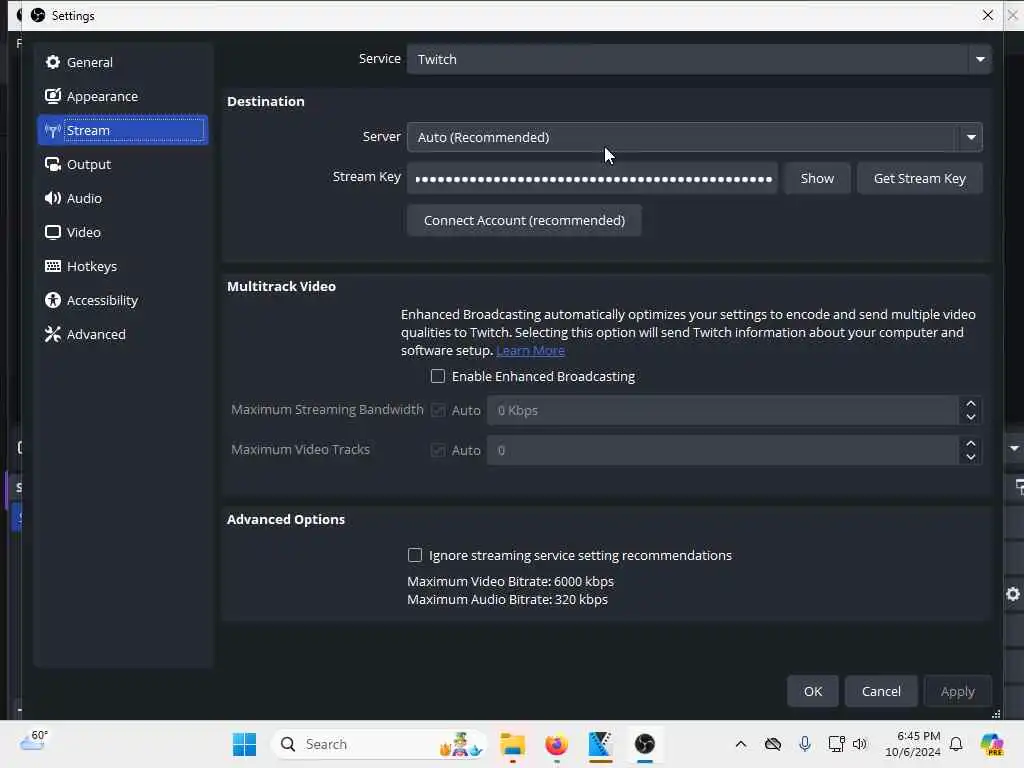Expand the Server dropdown Auto (Recommended)

(x=694, y=137)
